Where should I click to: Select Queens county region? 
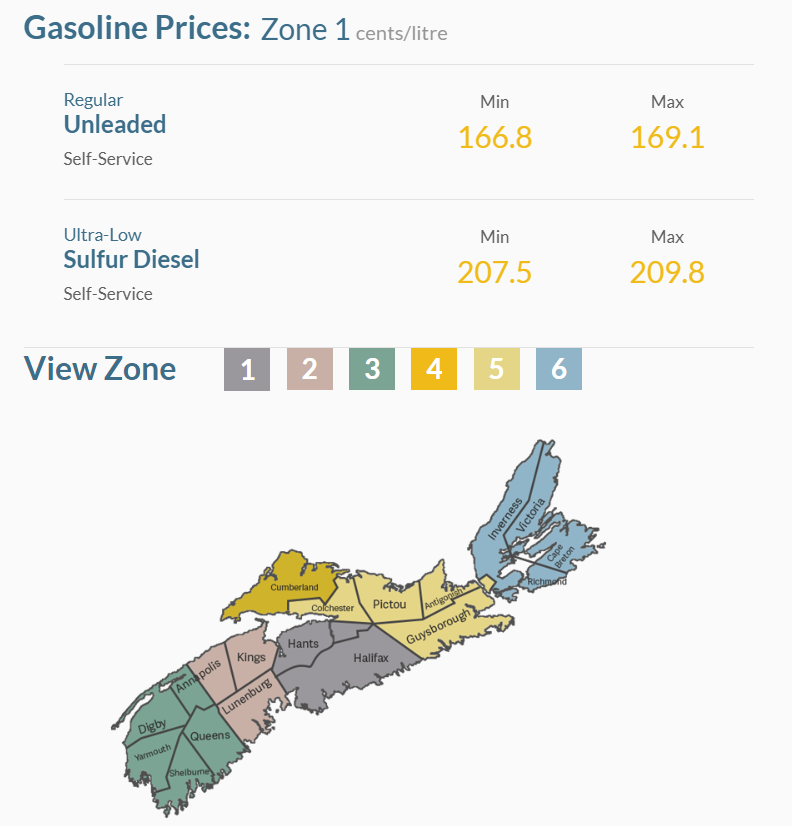point(210,735)
